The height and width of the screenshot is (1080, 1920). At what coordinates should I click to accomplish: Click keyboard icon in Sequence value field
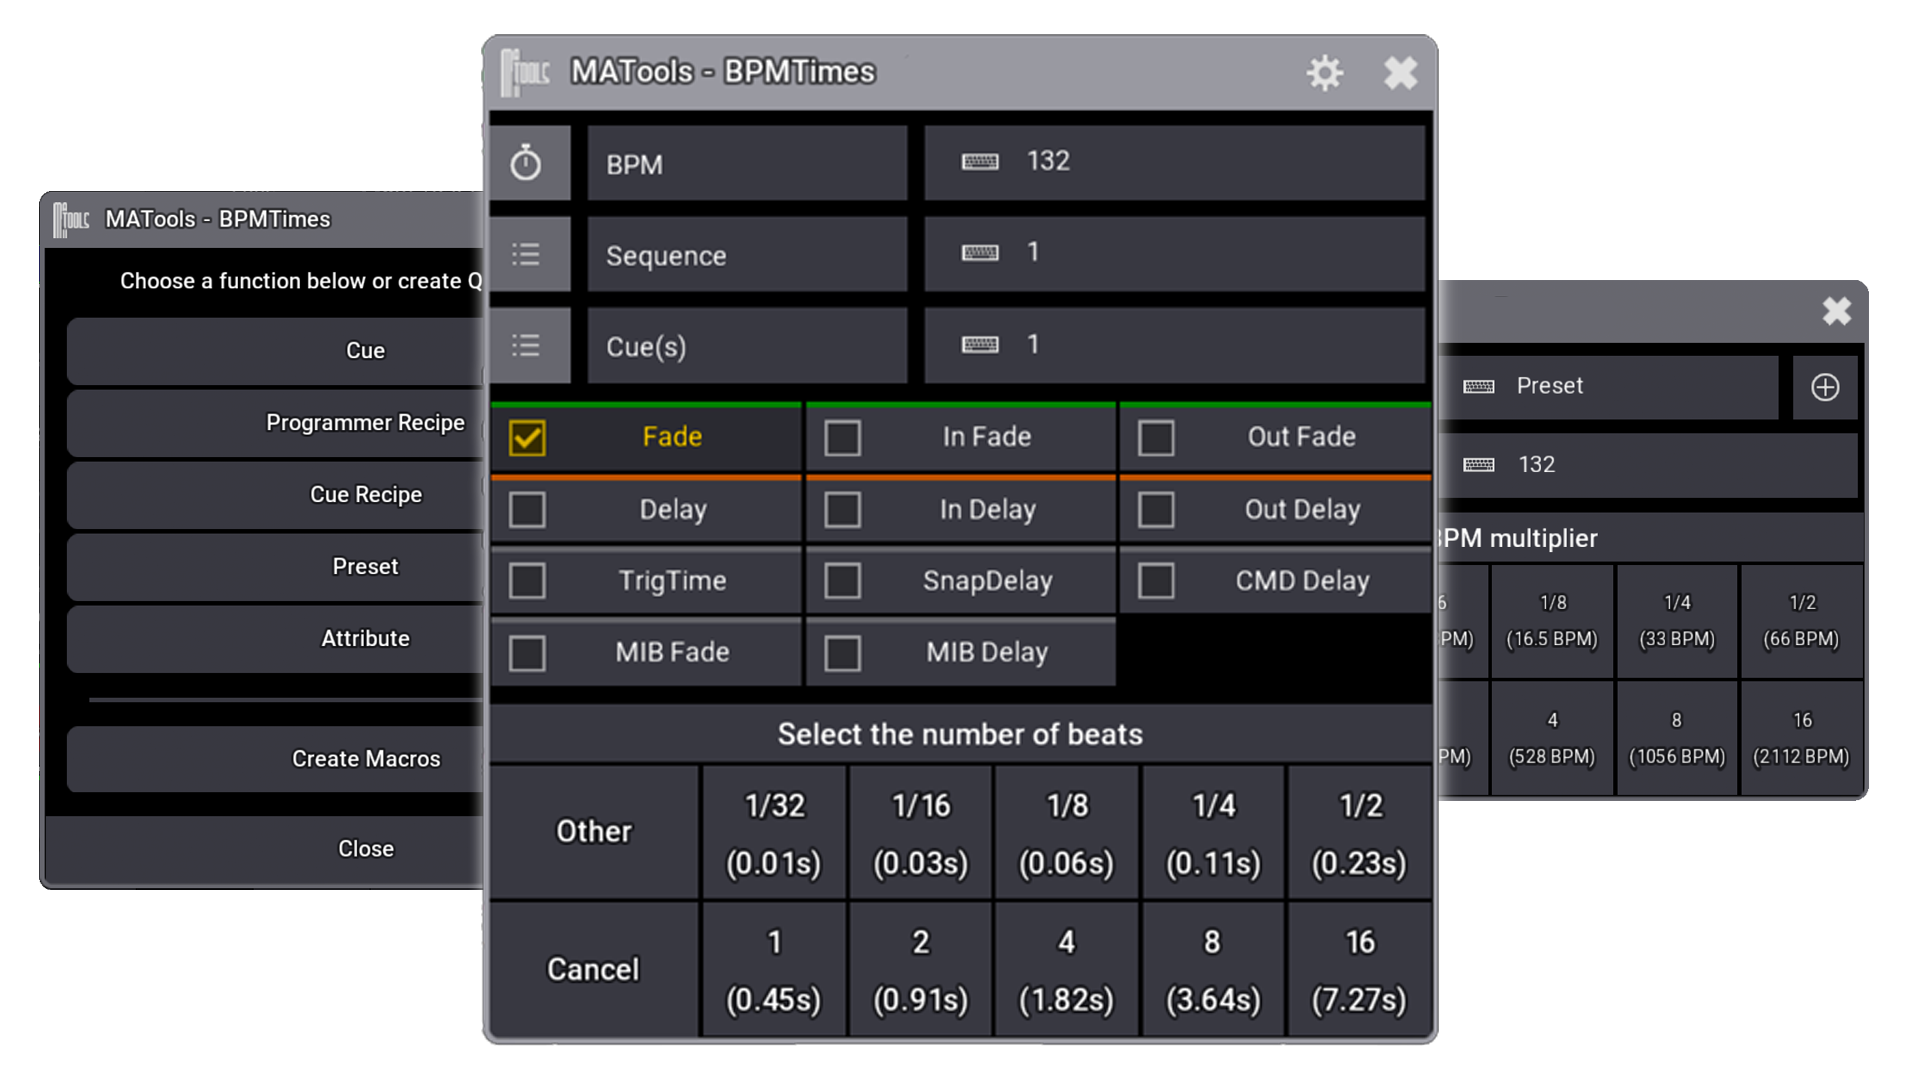(980, 253)
